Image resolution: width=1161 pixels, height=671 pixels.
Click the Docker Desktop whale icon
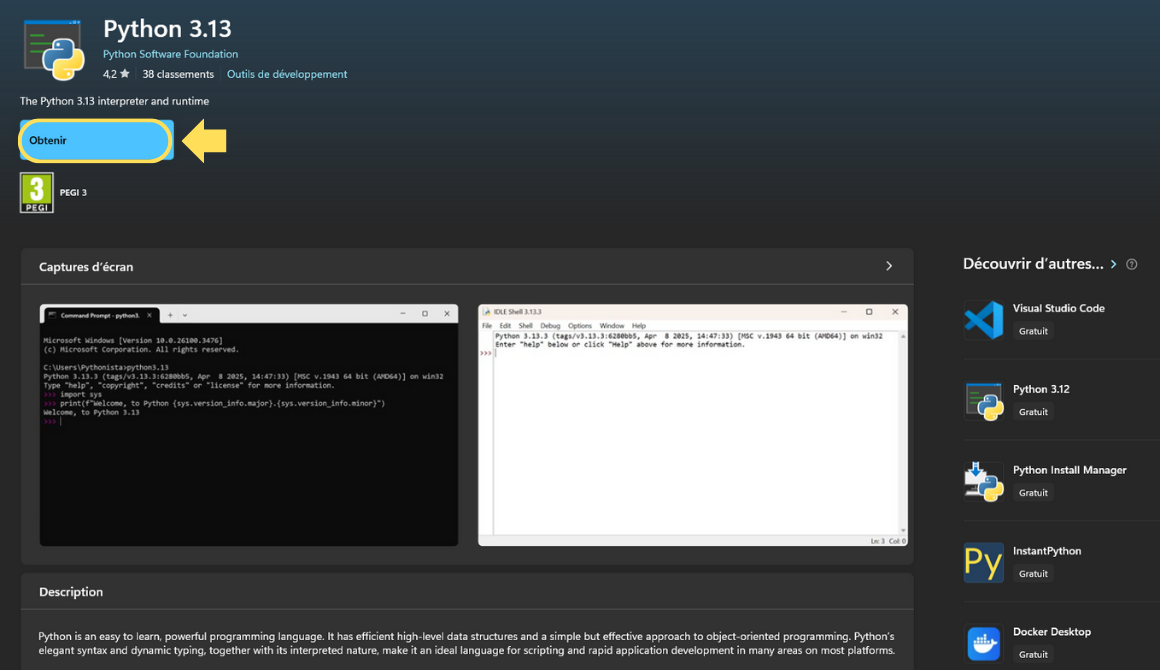(x=983, y=643)
